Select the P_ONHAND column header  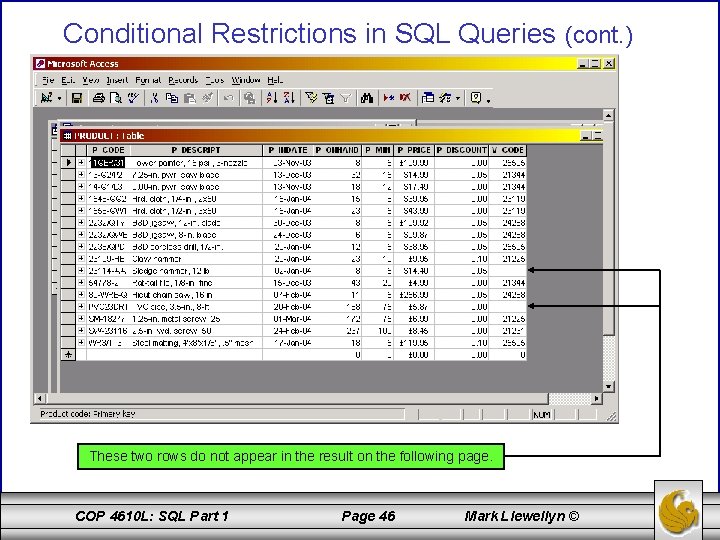[338, 150]
